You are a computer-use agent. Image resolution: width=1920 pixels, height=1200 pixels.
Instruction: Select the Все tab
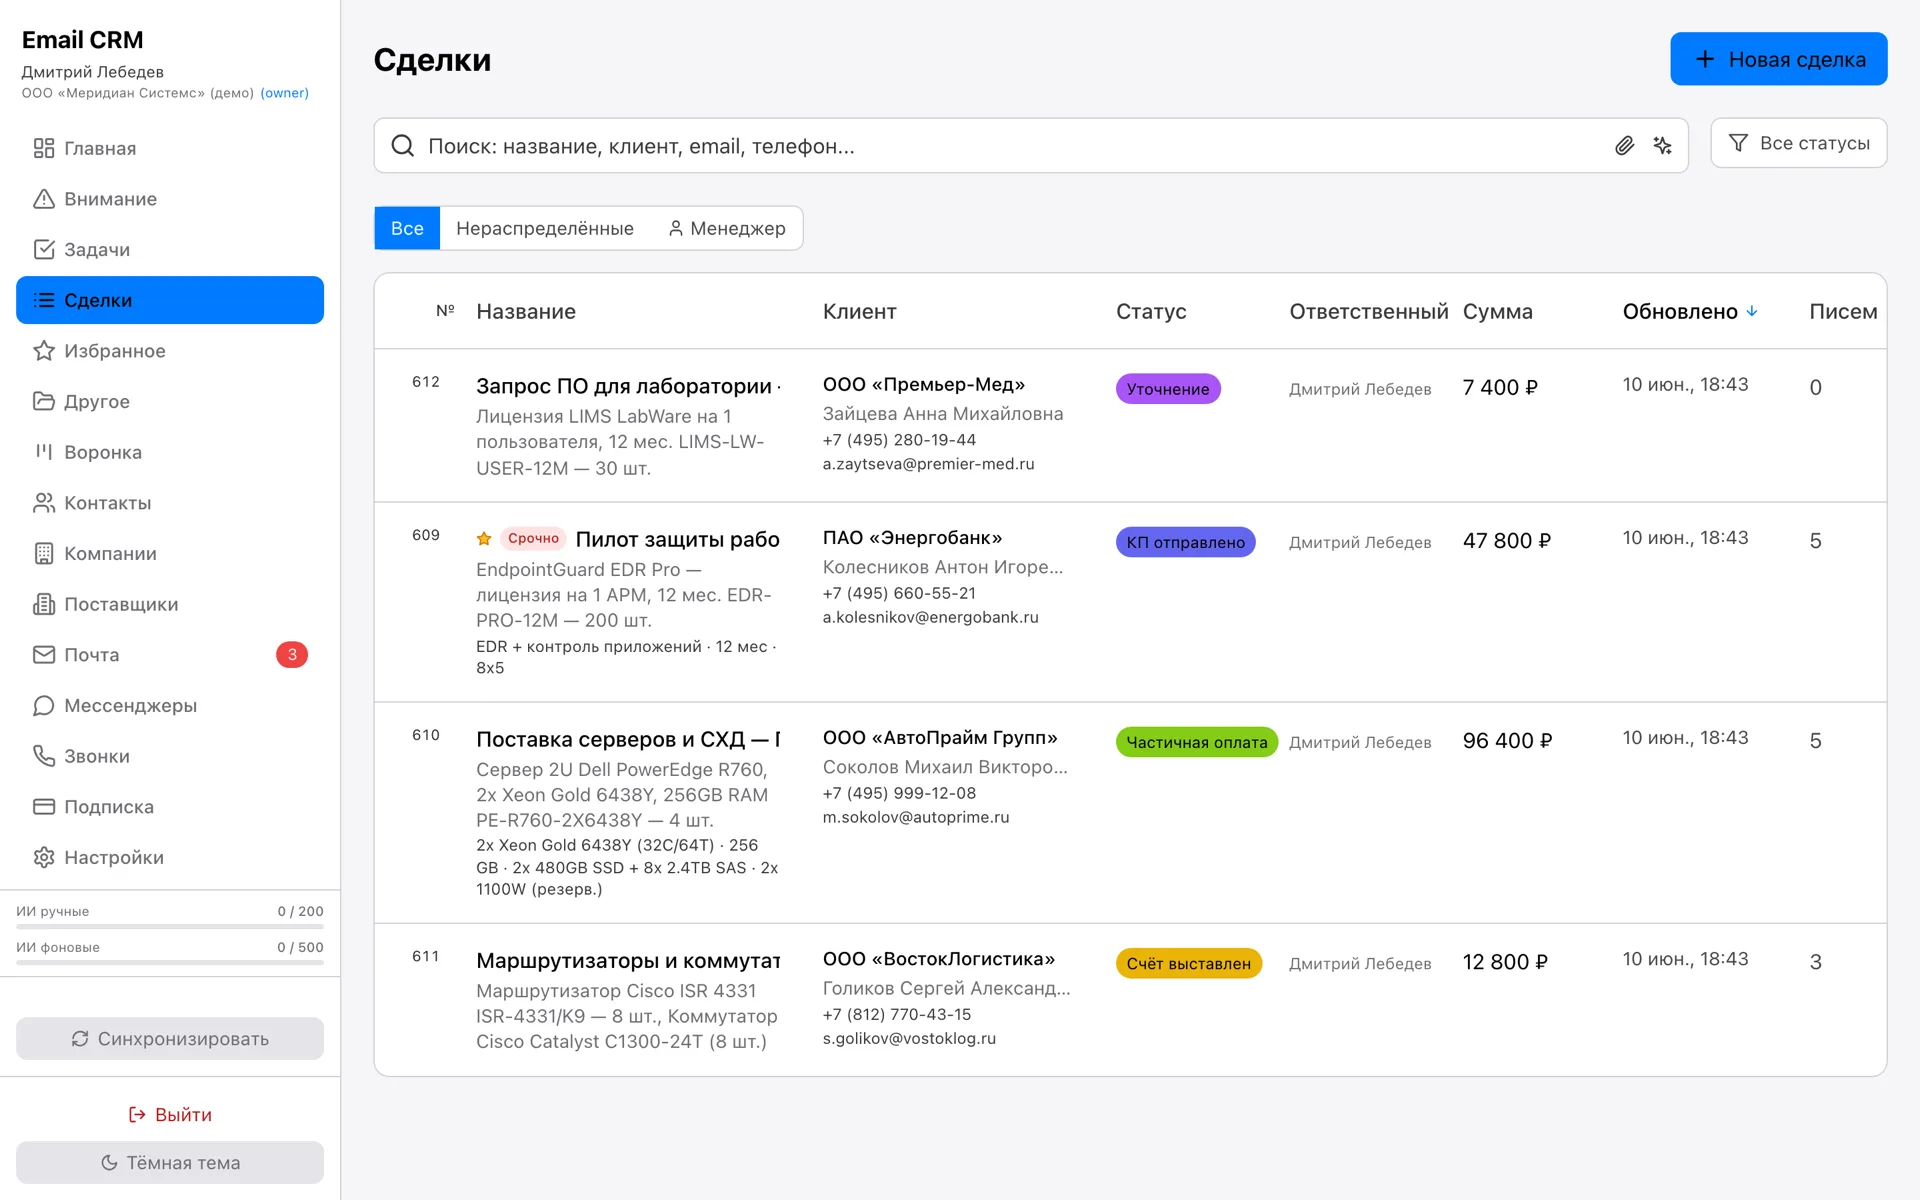(407, 228)
